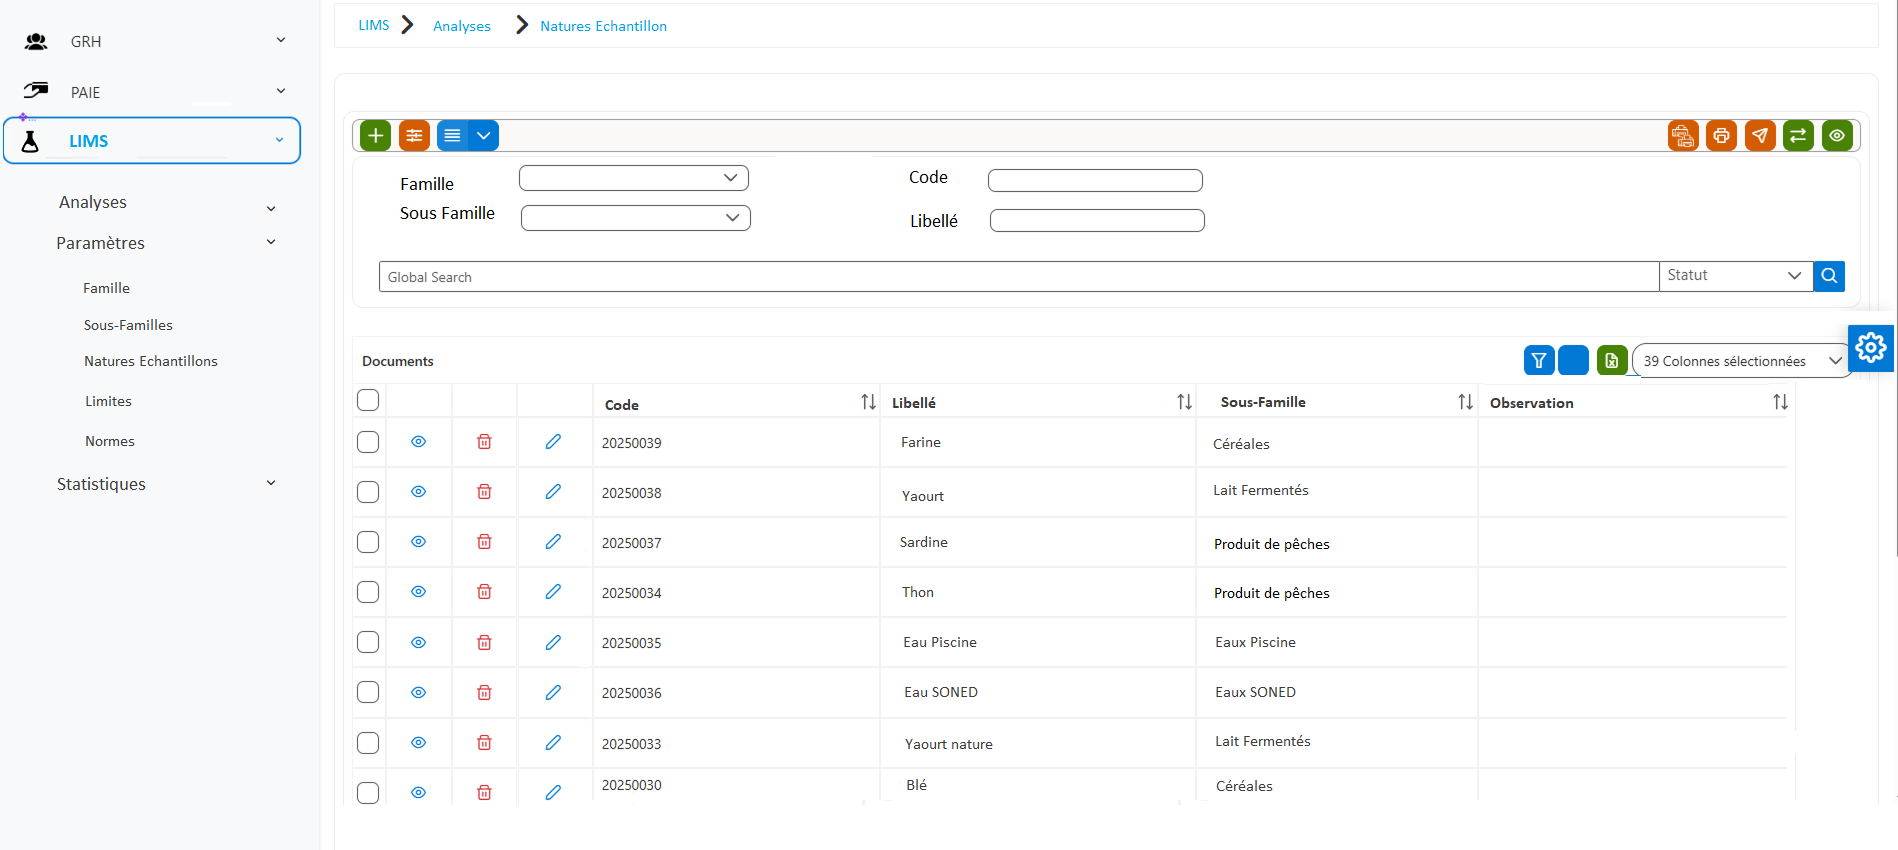The width and height of the screenshot is (1898, 850).
Task: Check the row 20250030 checkbox
Action: click(x=368, y=793)
